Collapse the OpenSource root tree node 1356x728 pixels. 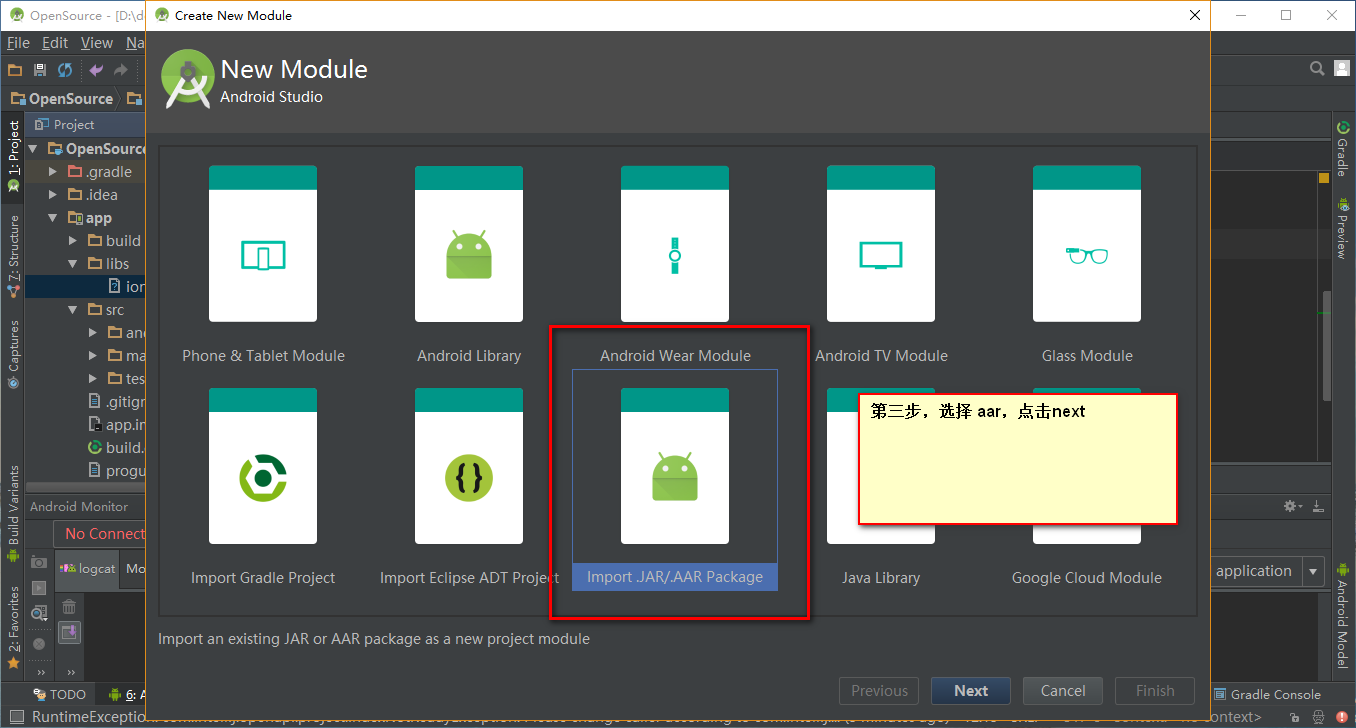click(34, 149)
